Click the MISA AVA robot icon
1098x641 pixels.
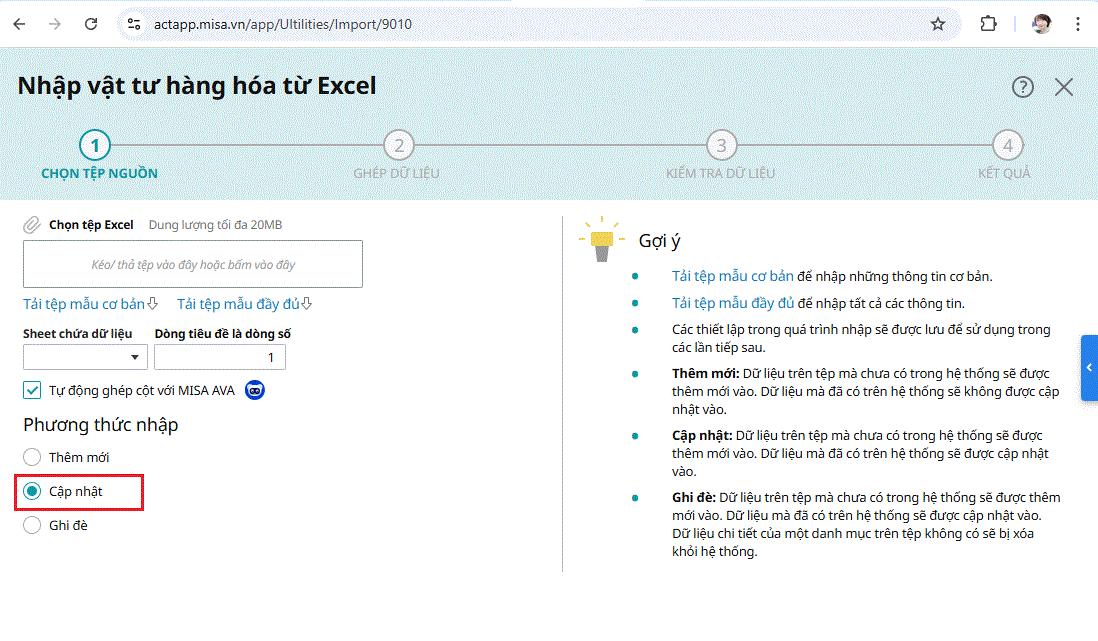tap(255, 390)
